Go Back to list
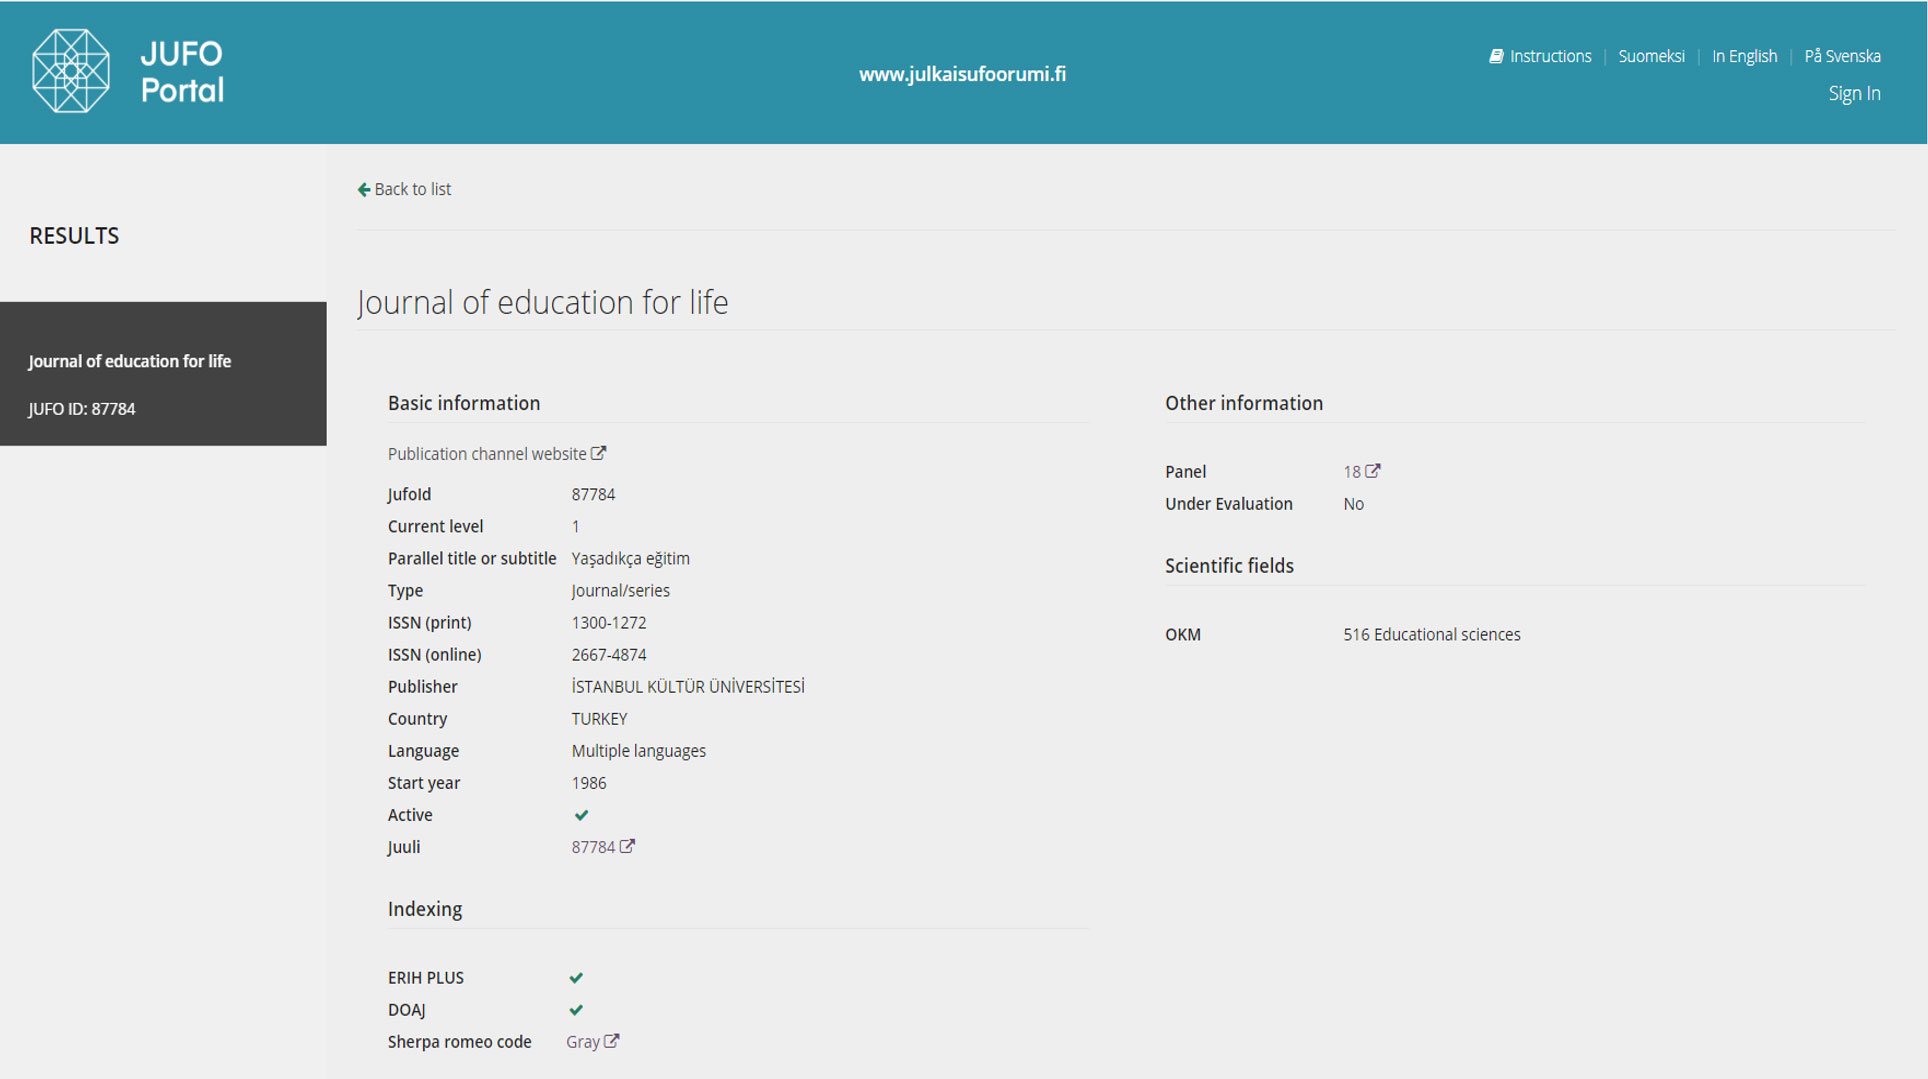The width and height of the screenshot is (1928, 1079). [x=412, y=189]
